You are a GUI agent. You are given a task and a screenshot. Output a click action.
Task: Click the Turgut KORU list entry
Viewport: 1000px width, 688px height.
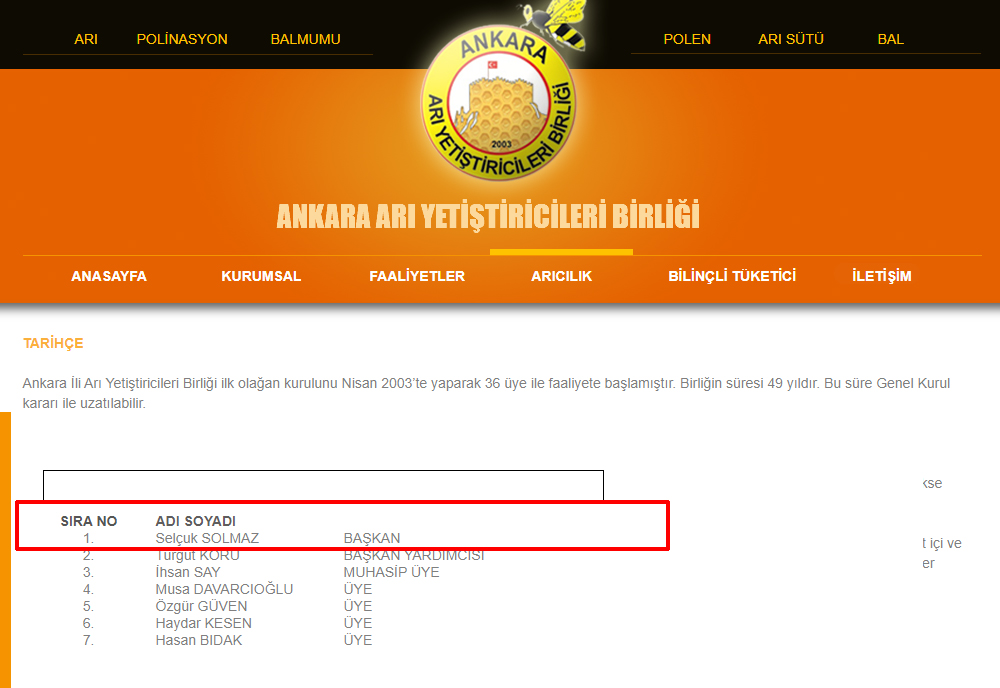click(198, 555)
